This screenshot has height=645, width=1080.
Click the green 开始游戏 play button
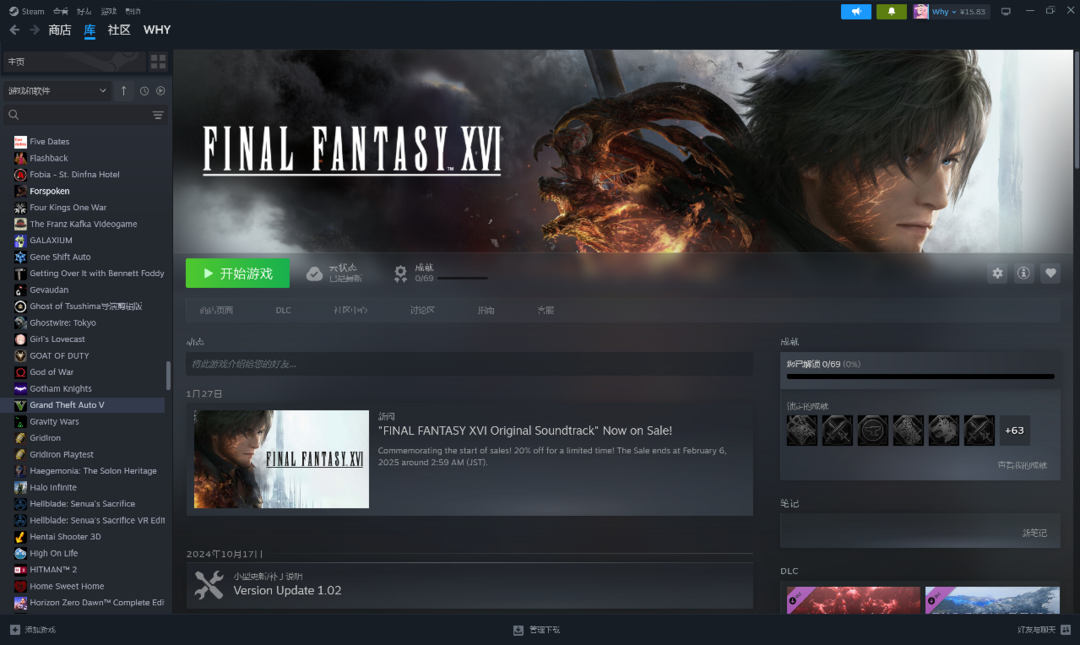pyautogui.click(x=238, y=274)
